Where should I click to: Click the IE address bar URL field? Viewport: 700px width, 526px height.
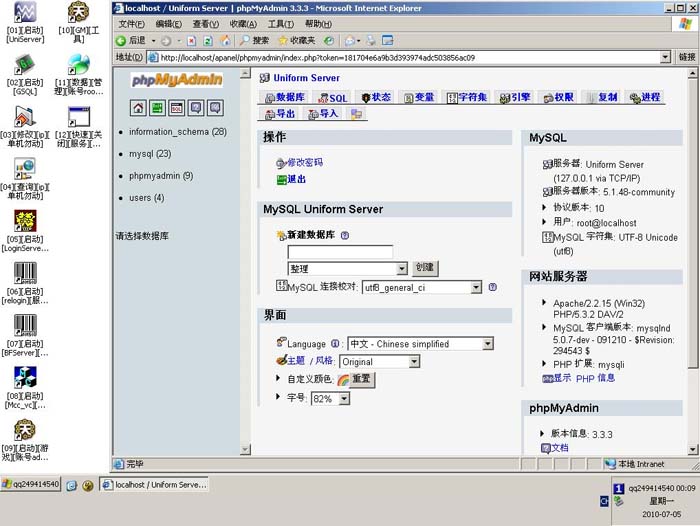pos(404,57)
